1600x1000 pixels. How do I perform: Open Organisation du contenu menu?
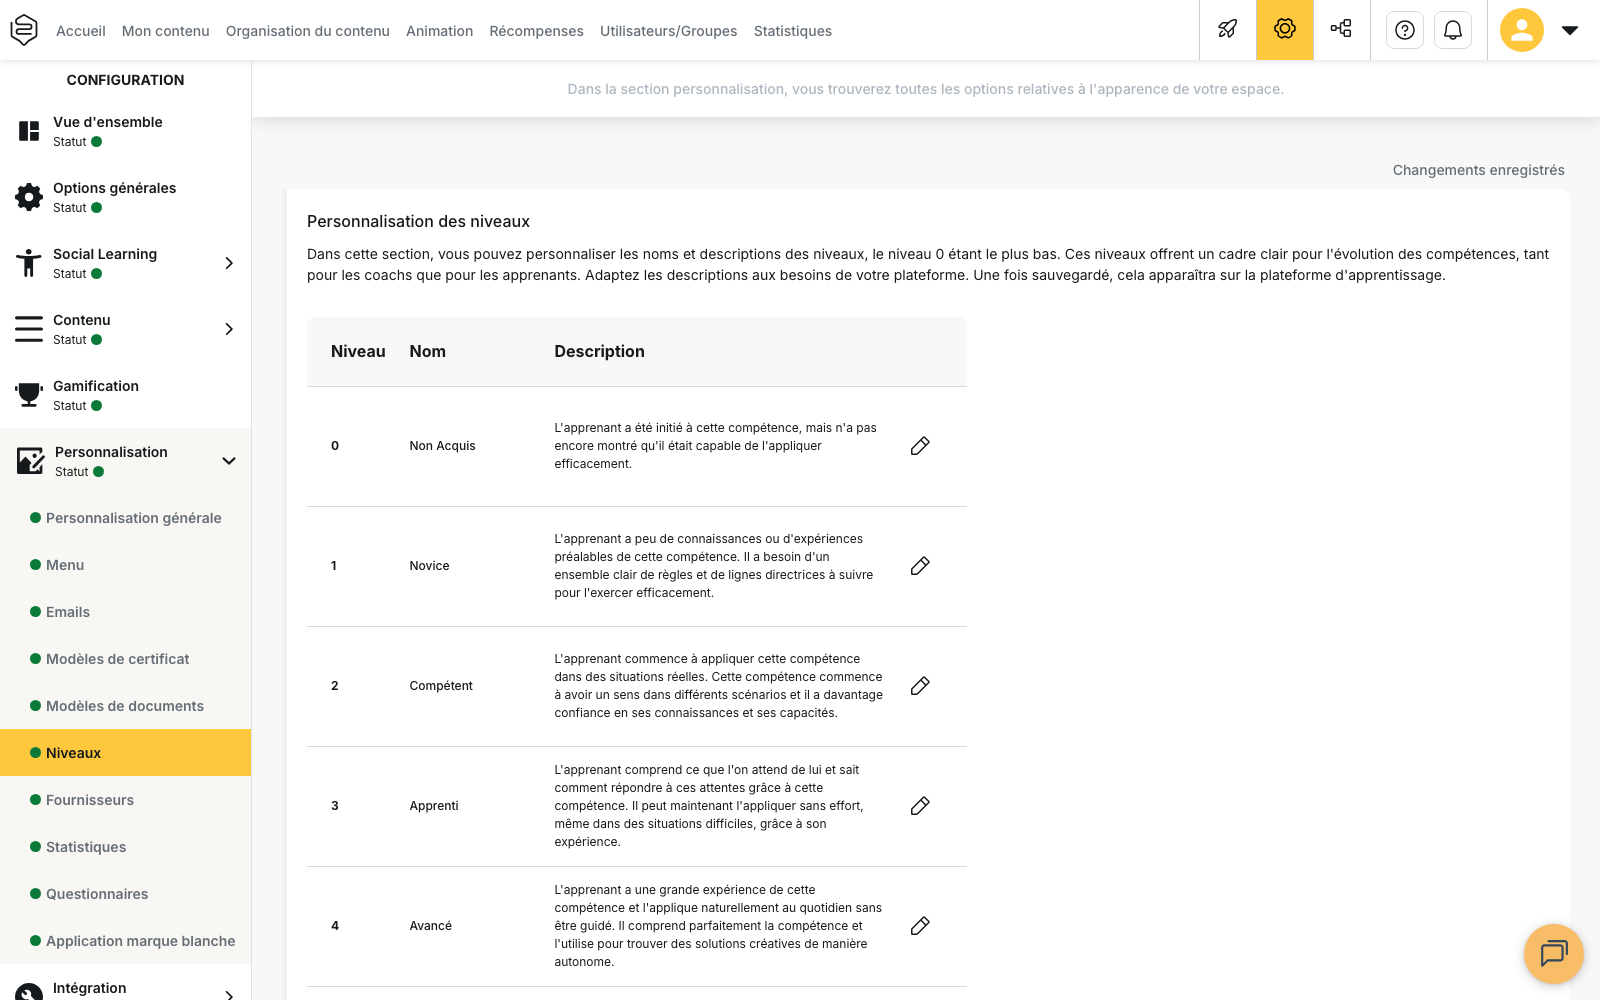pos(308,31)
